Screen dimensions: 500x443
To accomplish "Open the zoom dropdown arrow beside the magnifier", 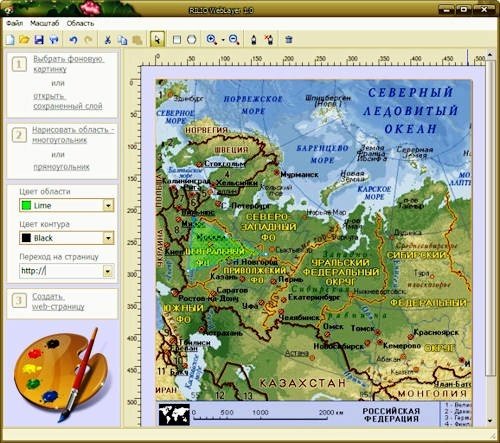I will (223, 40).
